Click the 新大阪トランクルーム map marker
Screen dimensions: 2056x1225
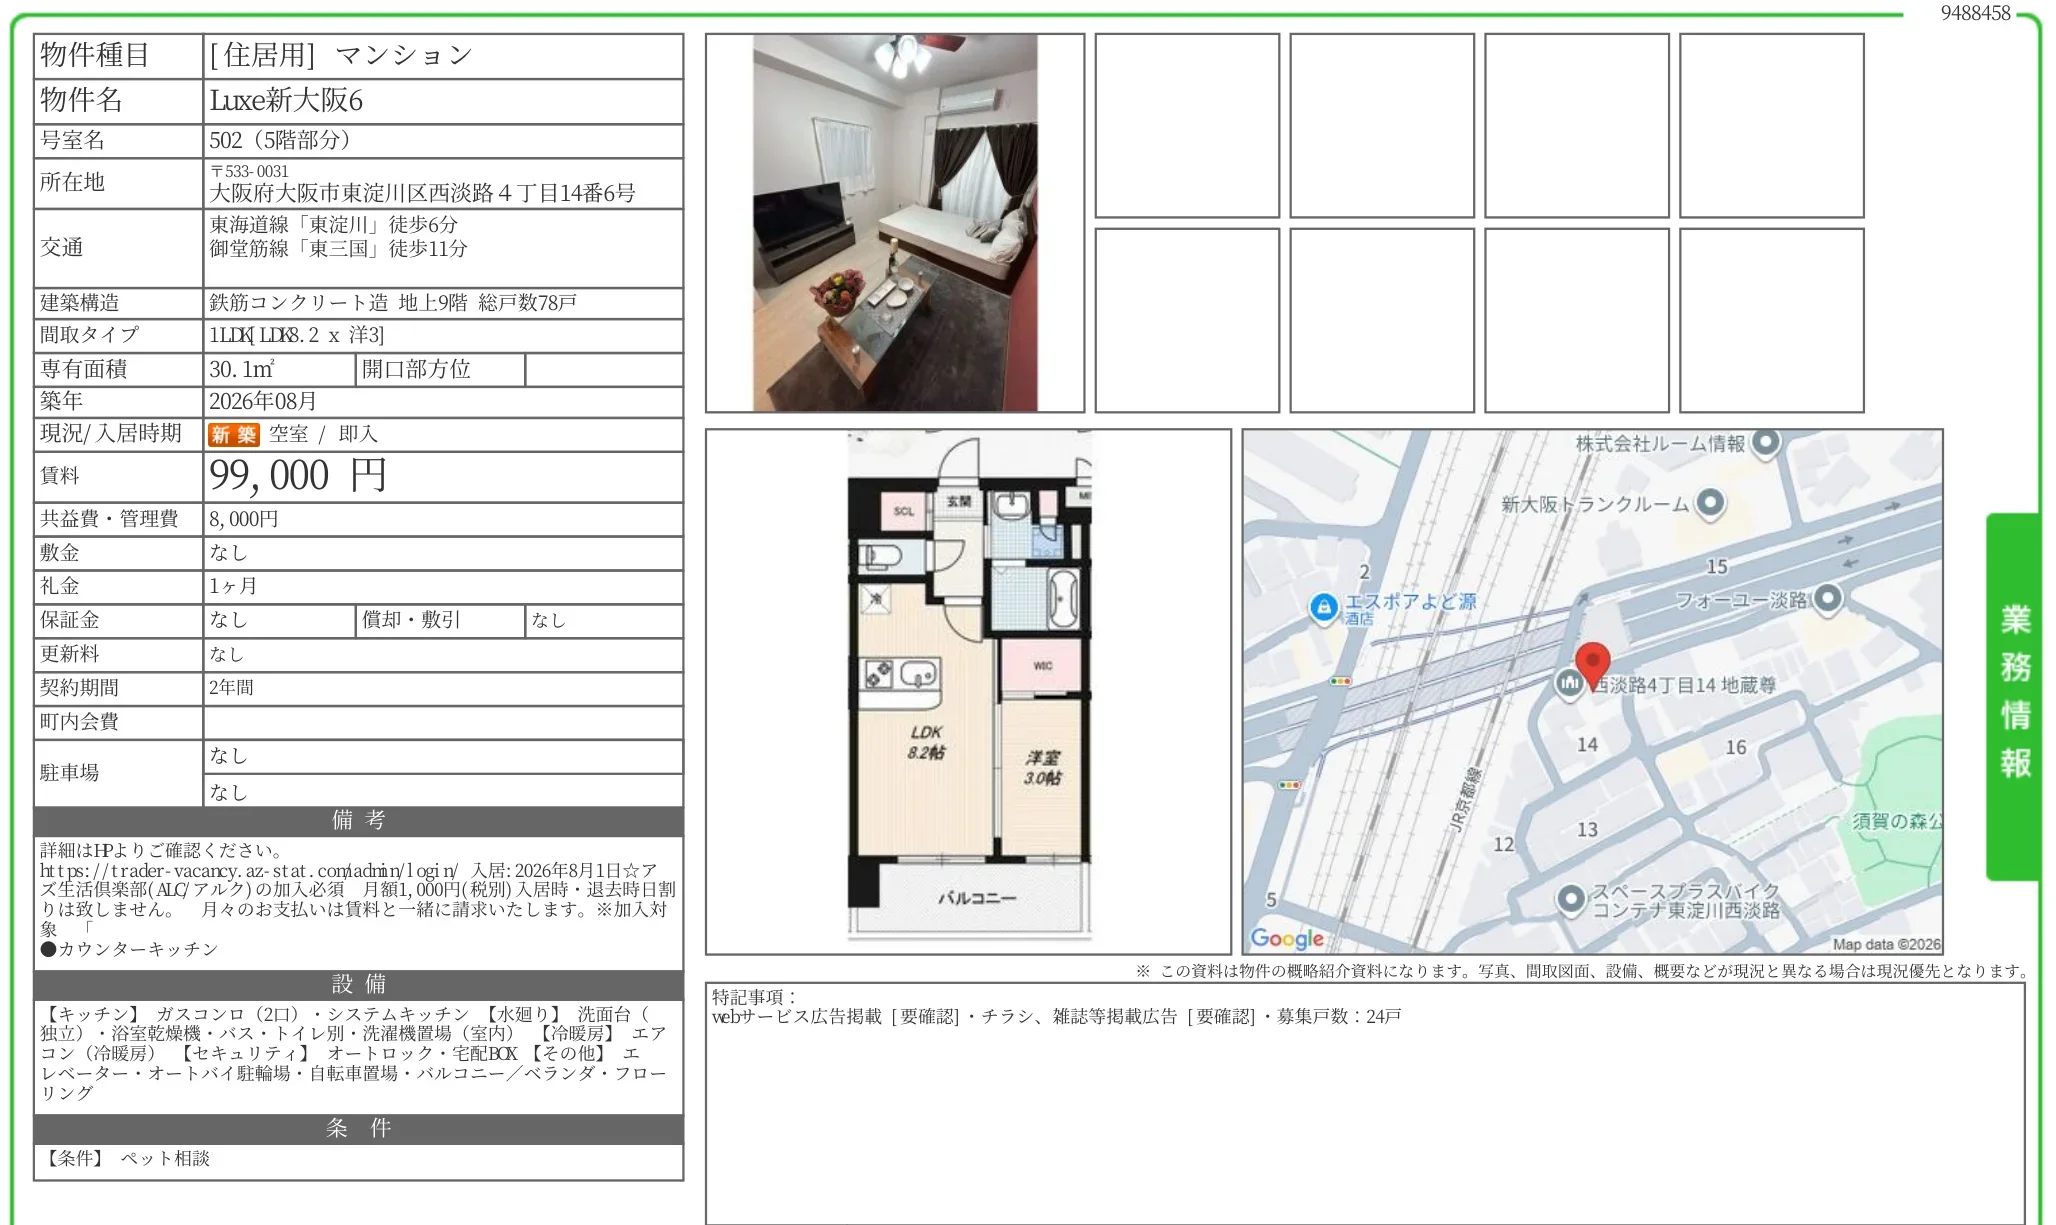(1710, 502)
